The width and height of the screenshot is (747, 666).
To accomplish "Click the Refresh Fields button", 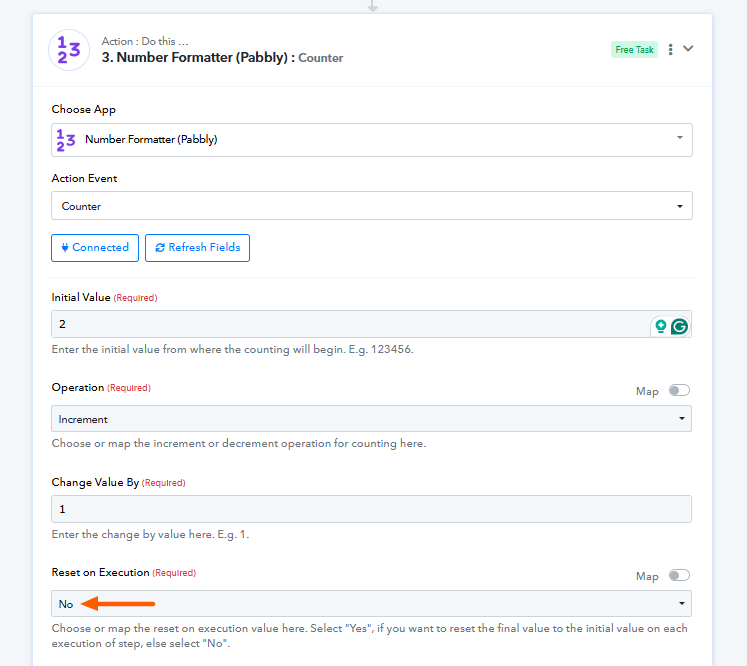I will coord(197,248).
